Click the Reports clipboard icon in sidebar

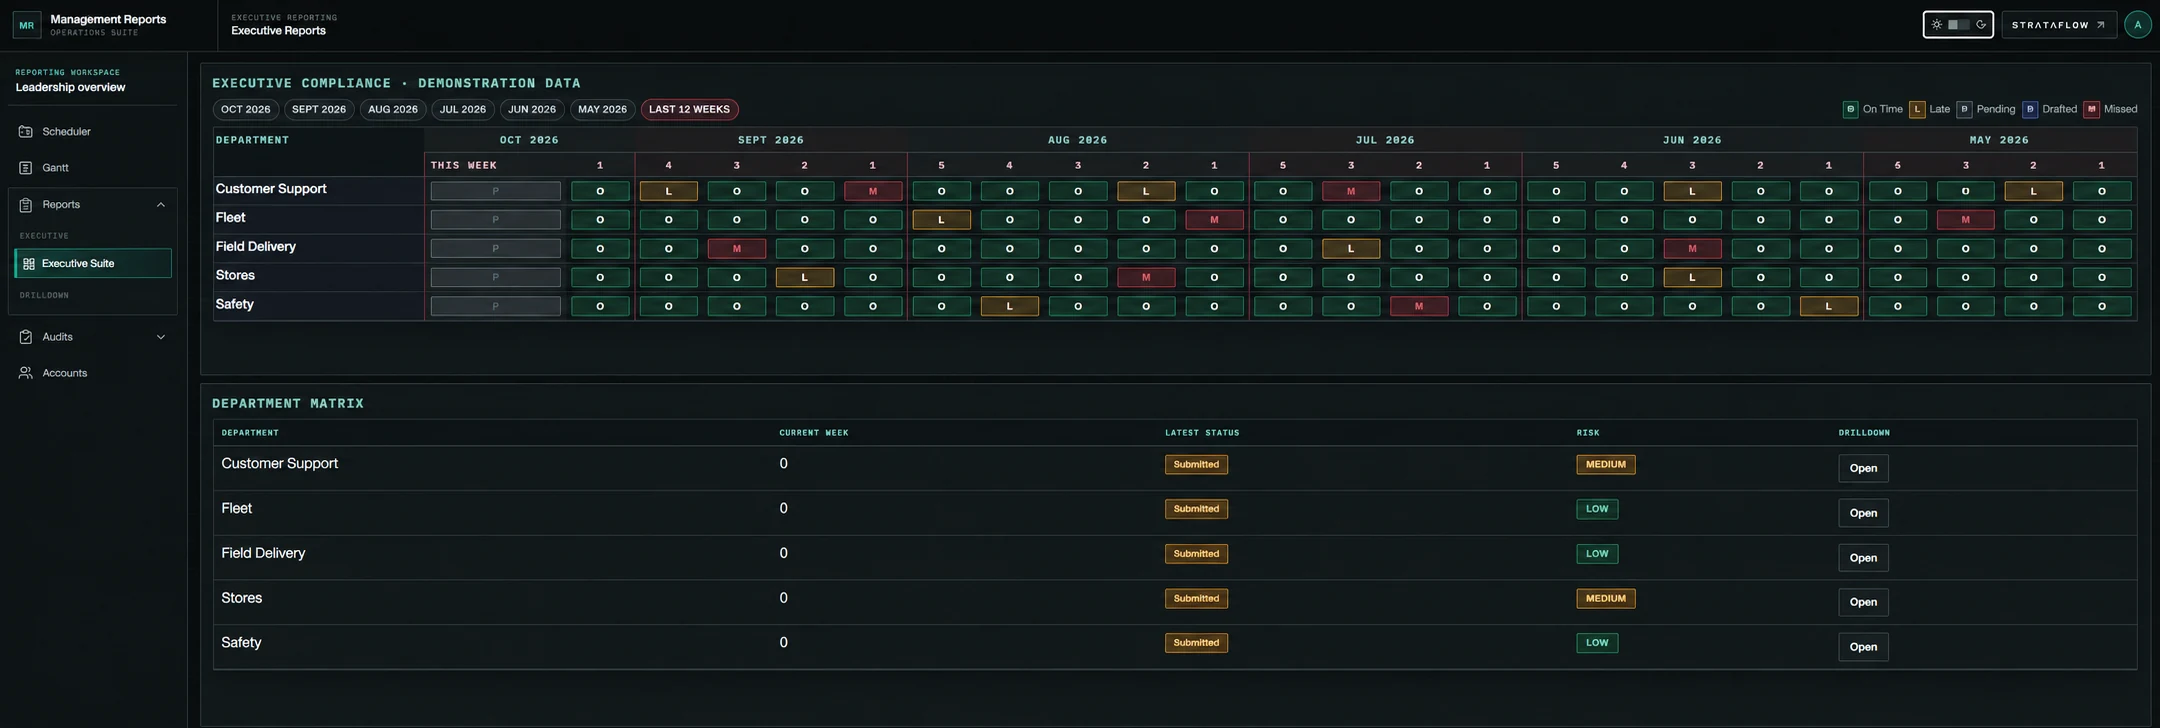click(x=26, y=205)
